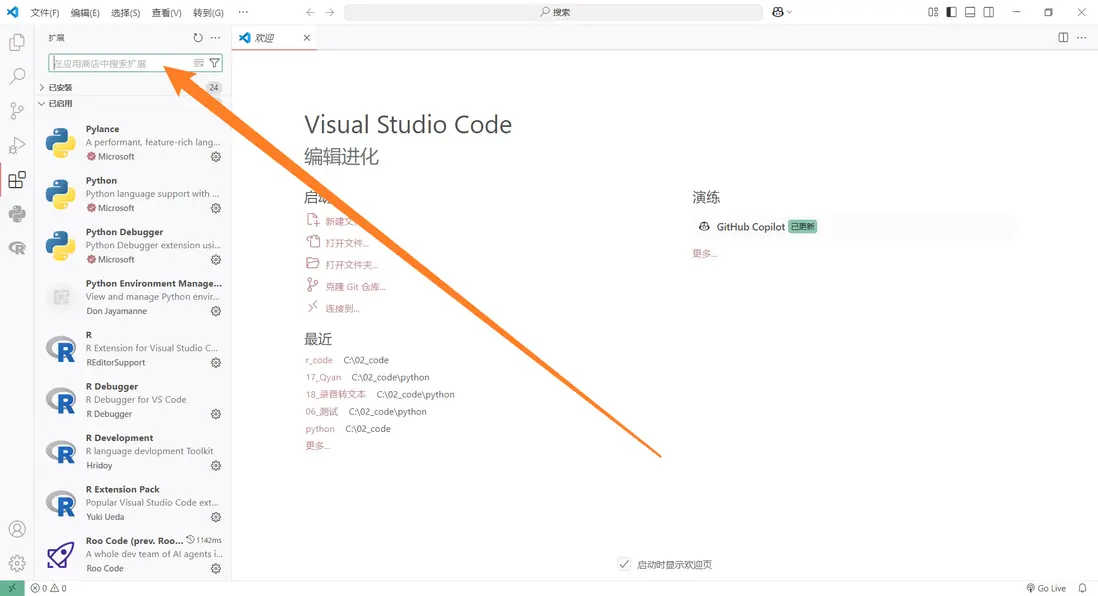Open the customize layout icon
This screenshot has width=1098, height=596.
tap(933, 12)
